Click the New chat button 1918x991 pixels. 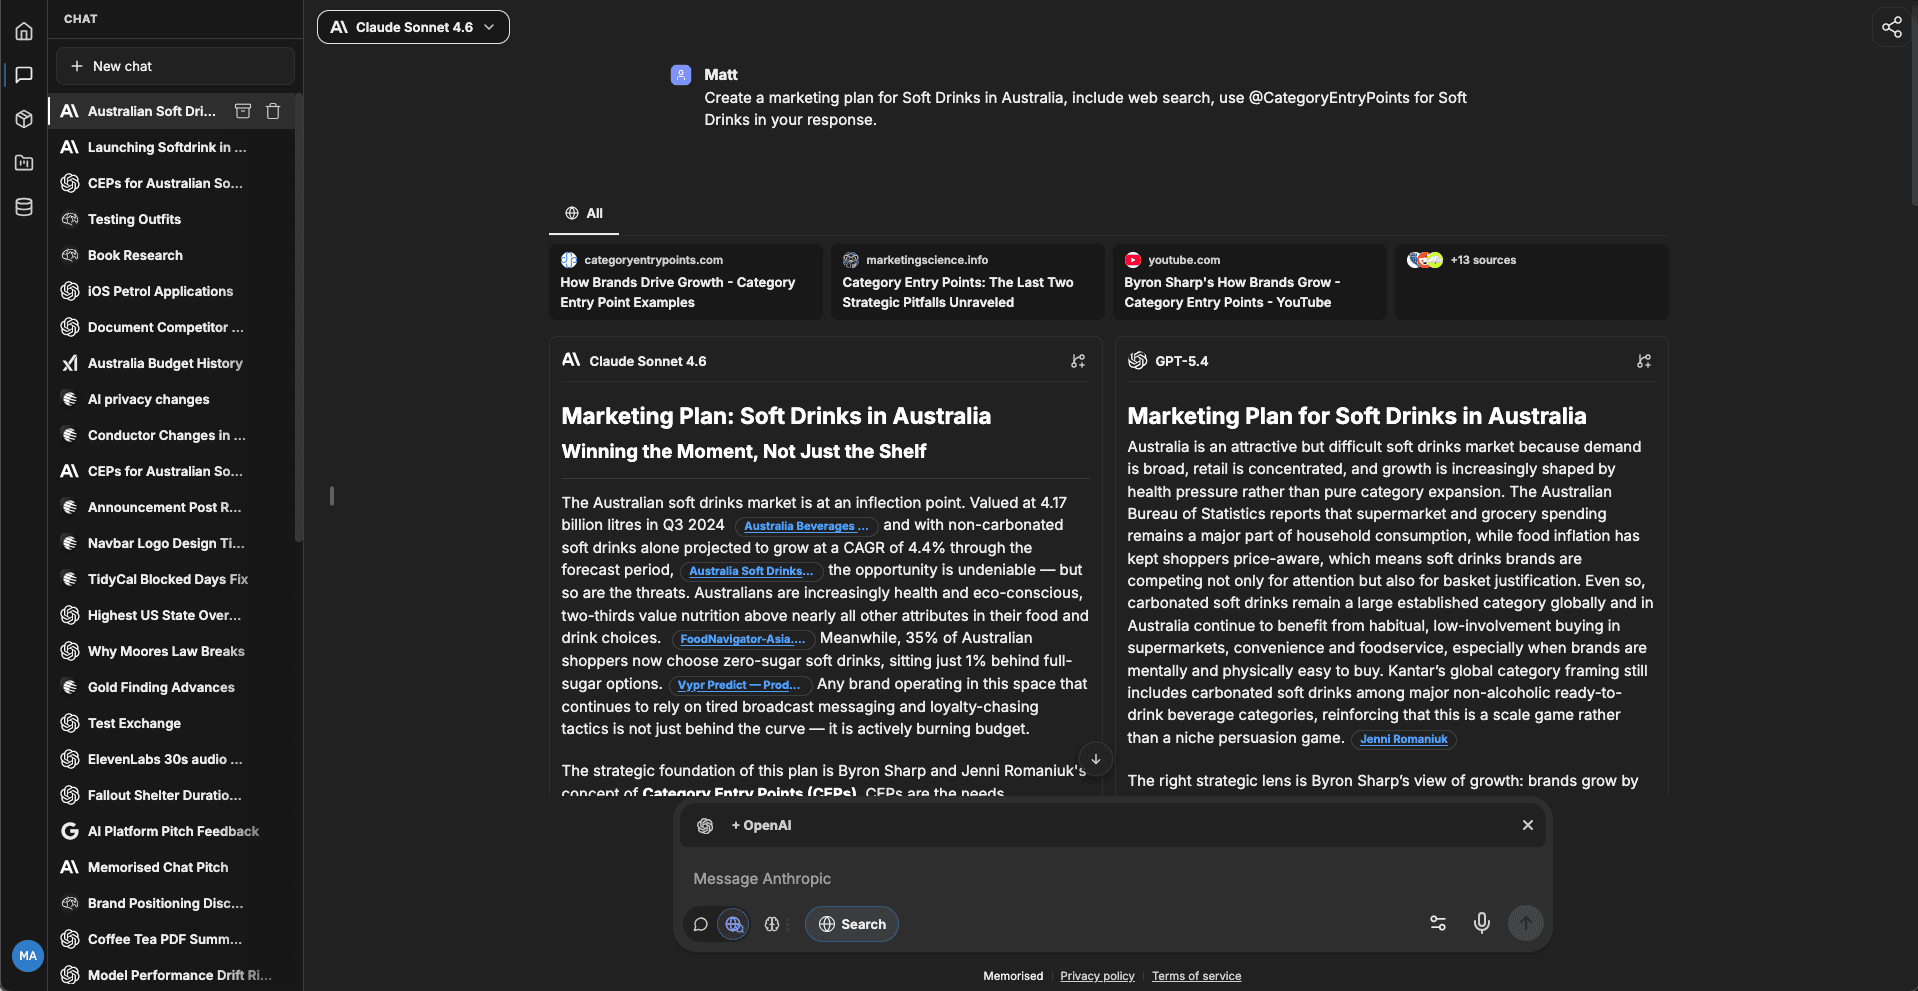tap(175, 66)
